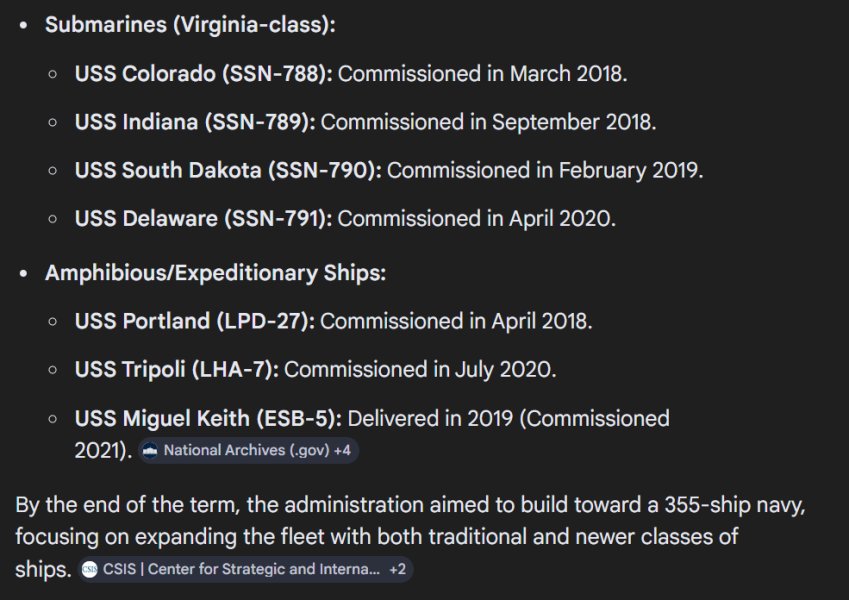Click the National Archives building icon
This screenshot has width=849, height=600.
point(150,451)
